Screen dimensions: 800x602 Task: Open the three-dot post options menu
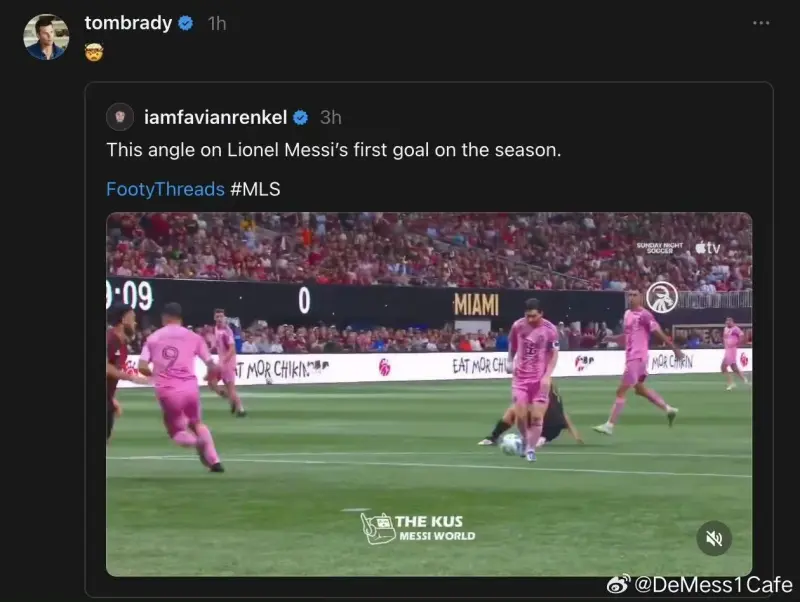pyautogui.click(x=761, y=23)
